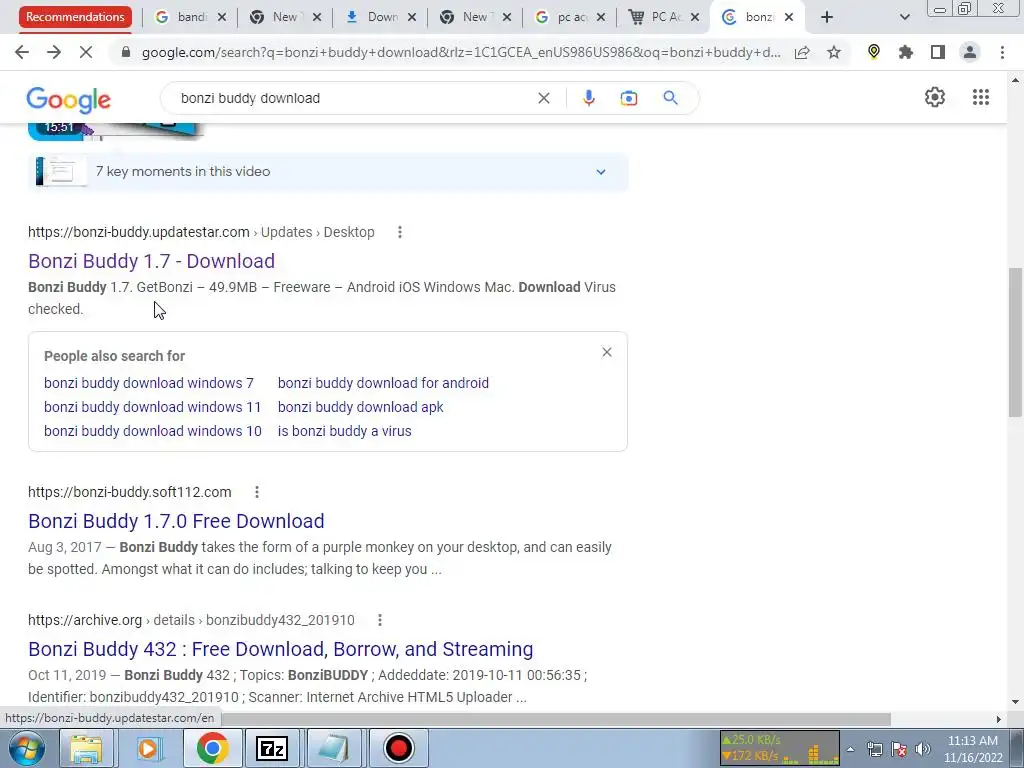Search bonzi buddy download windows 11
Viewport: 1024px width, 768px height.
152,407
